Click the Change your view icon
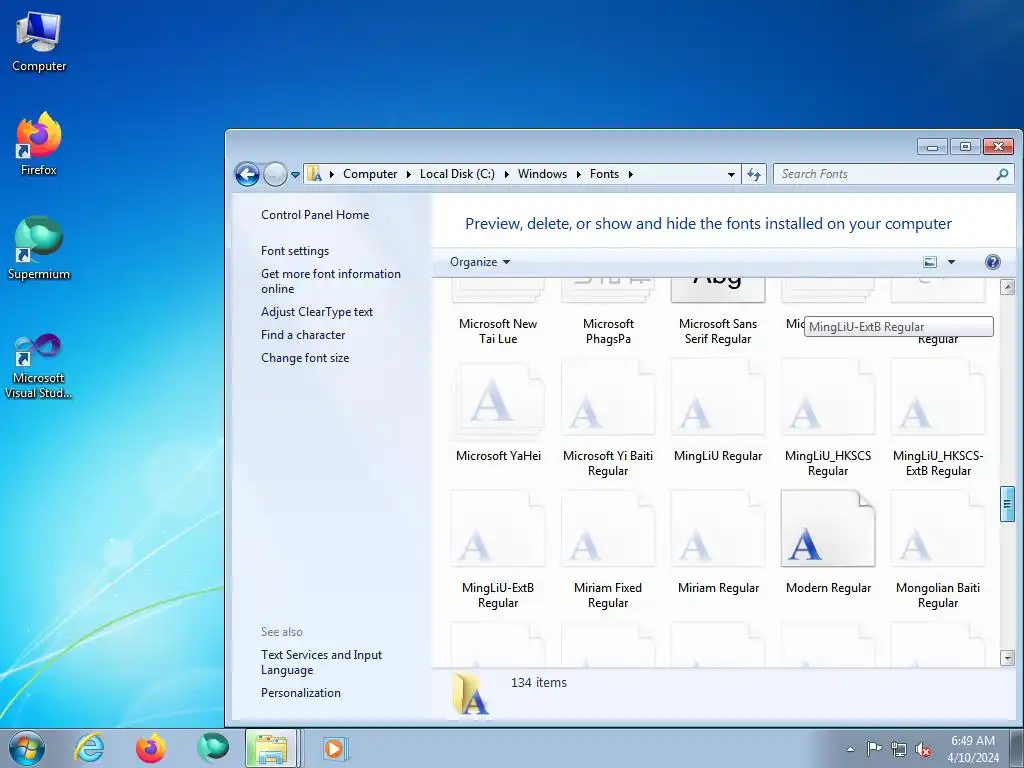The width and height of the screenshot is (1024, 768). (930, 262)
